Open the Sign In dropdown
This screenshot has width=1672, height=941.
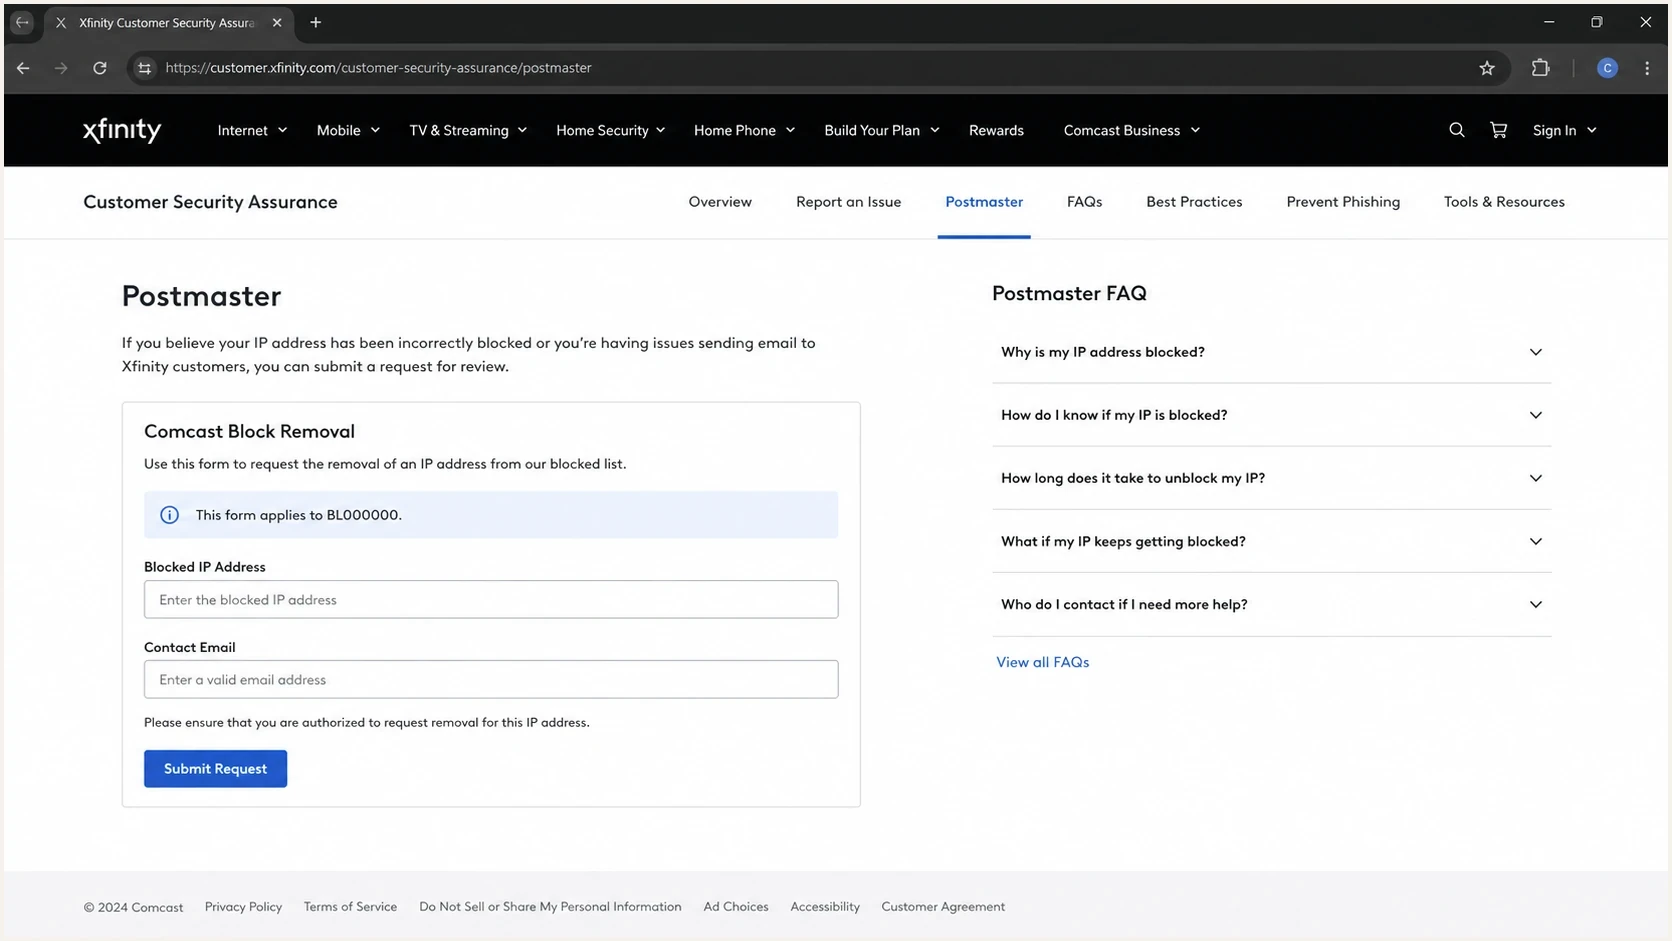point(1565,130)
